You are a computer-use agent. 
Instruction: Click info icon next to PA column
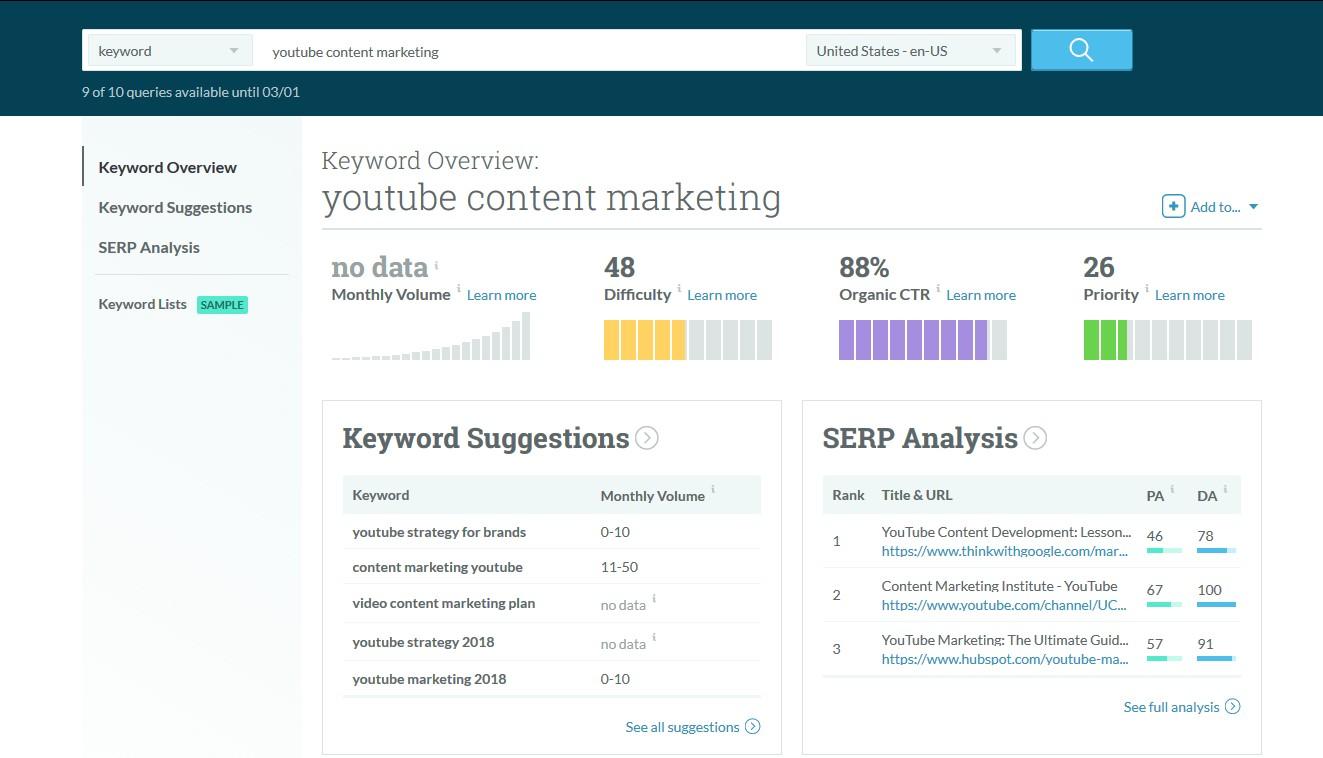coord(1172,490)
